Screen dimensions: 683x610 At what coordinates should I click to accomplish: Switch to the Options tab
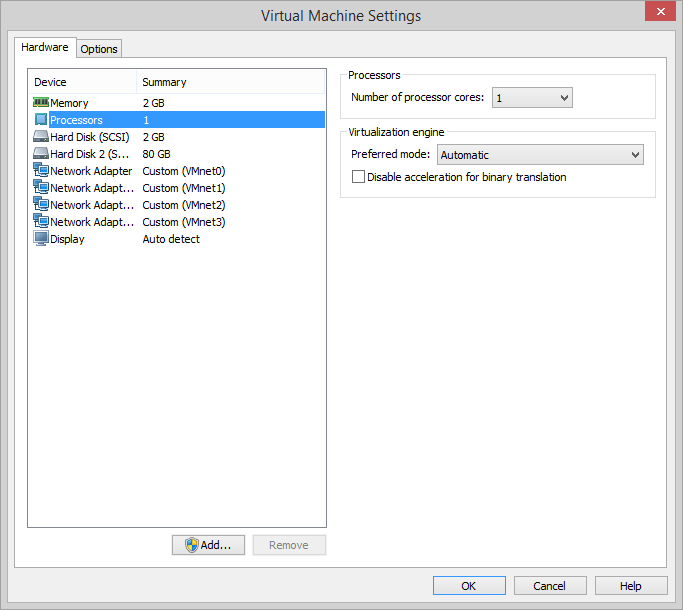pyautogui.click(x=99, y=49)
